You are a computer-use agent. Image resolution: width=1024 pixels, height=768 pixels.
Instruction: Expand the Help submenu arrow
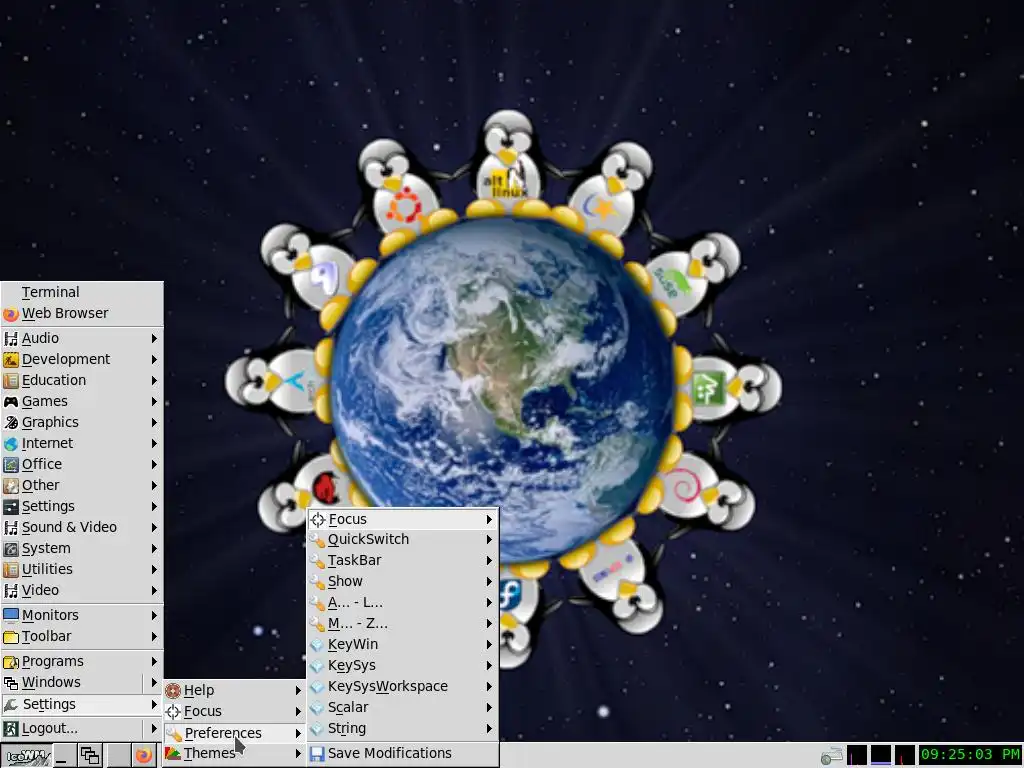pos(298,690)
